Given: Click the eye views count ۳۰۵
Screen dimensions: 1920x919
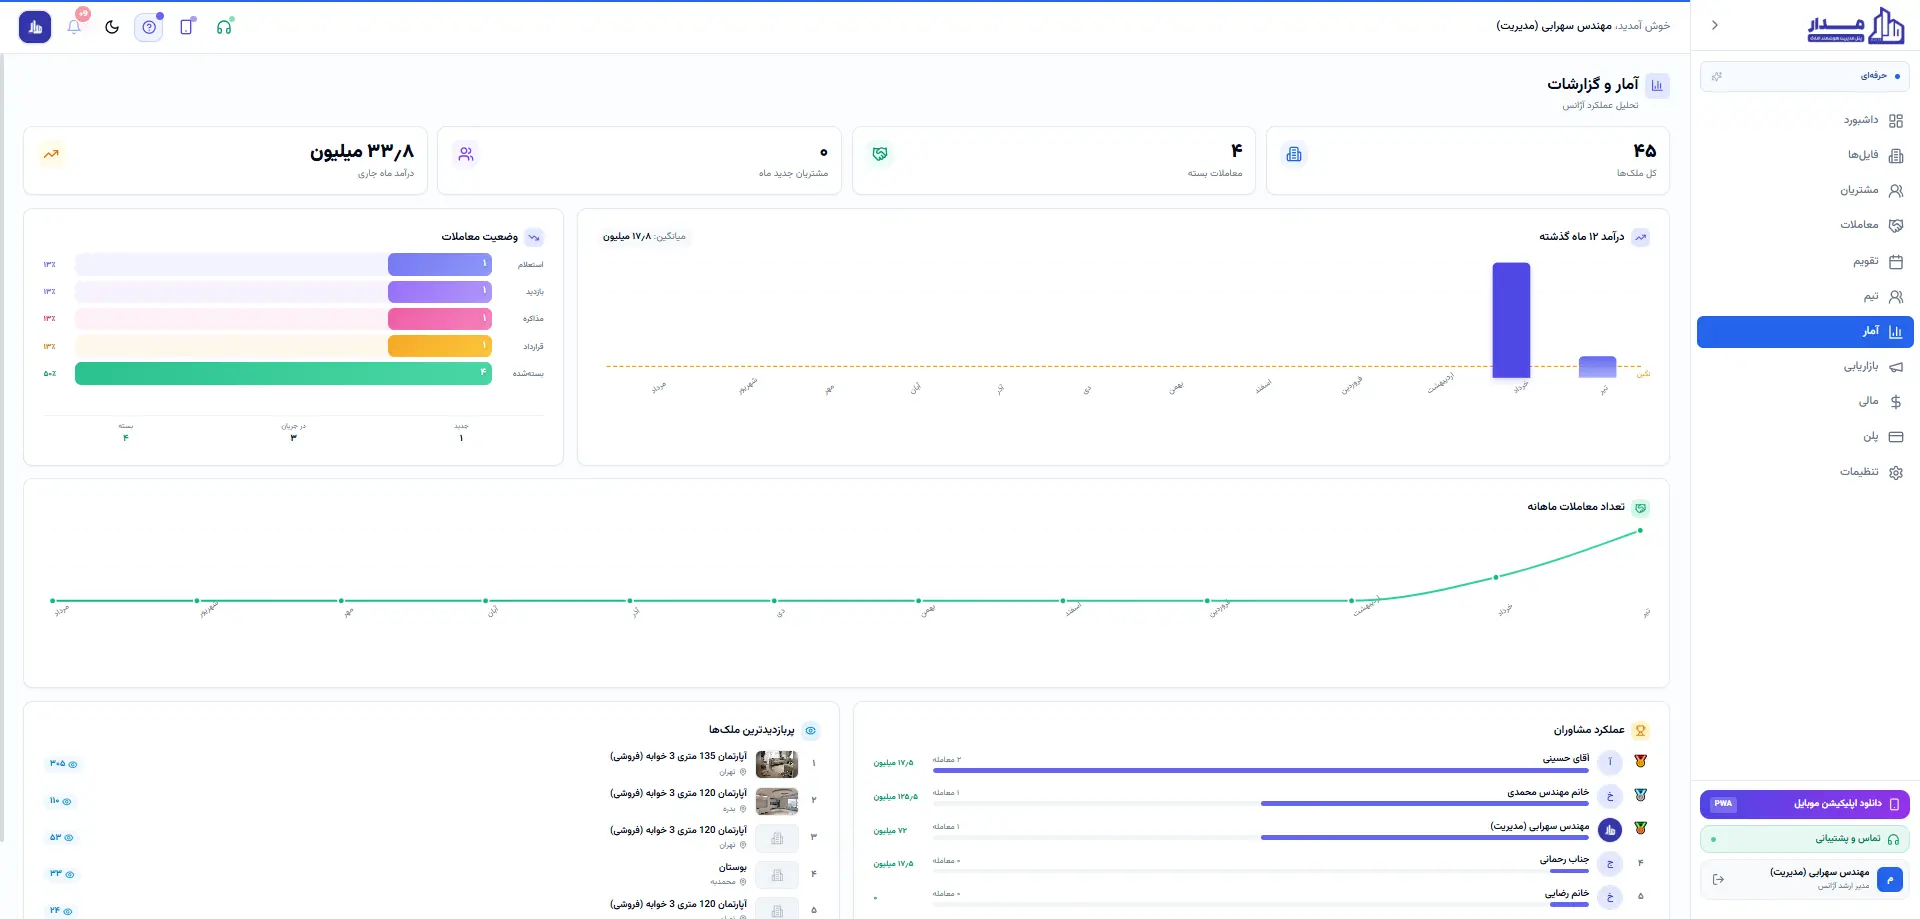Looking at the screenshot, I should click(63, 764).
